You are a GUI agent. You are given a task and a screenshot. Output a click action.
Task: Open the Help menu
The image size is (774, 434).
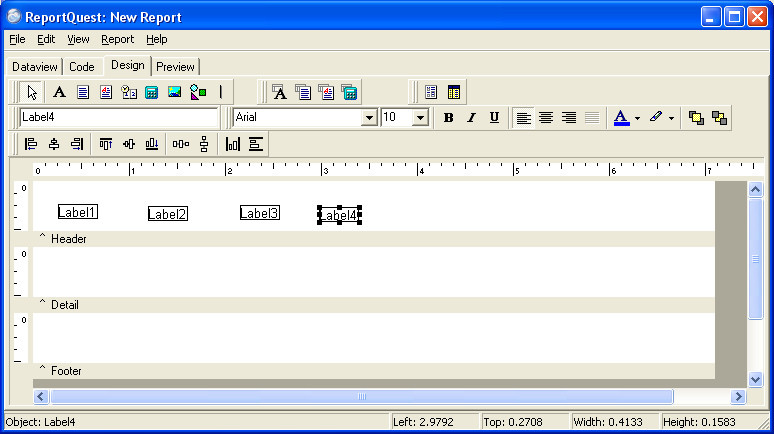click(x=156, y=39)
